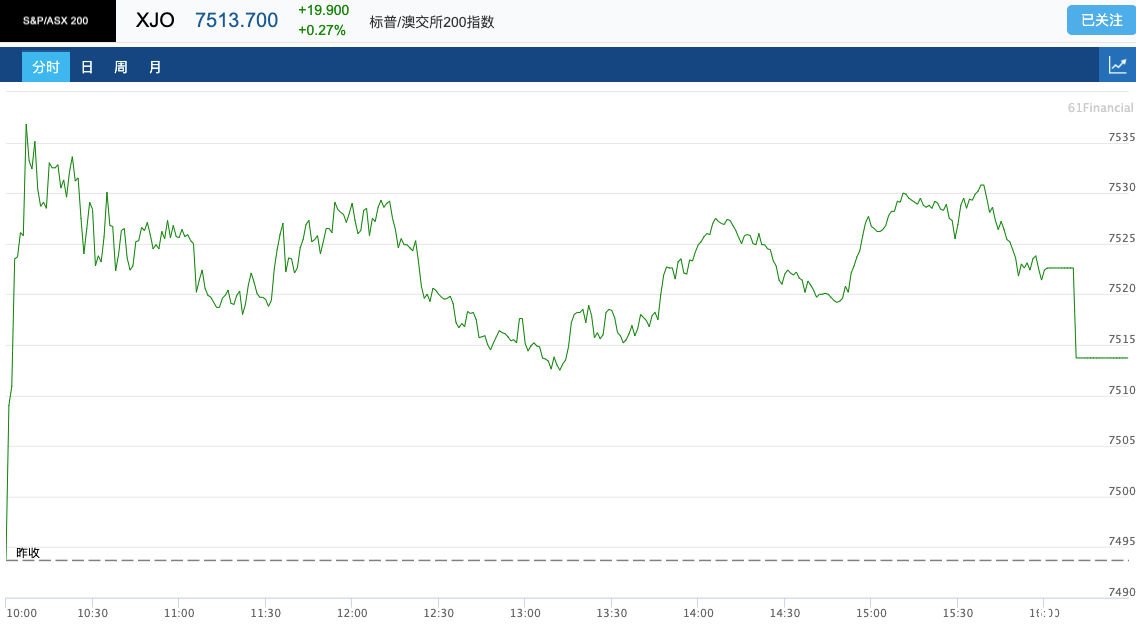The width and height of the screenshot is (1136, 624).
Task: Click the +0.27% percentage change
Action: click(322, 30)
